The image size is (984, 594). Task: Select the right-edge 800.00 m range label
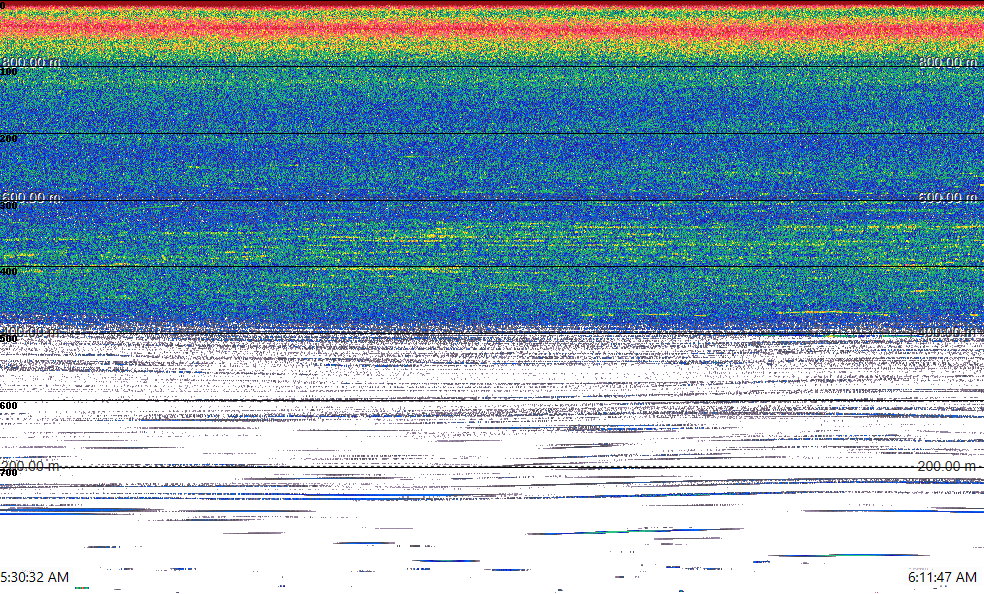pos(948,61)
